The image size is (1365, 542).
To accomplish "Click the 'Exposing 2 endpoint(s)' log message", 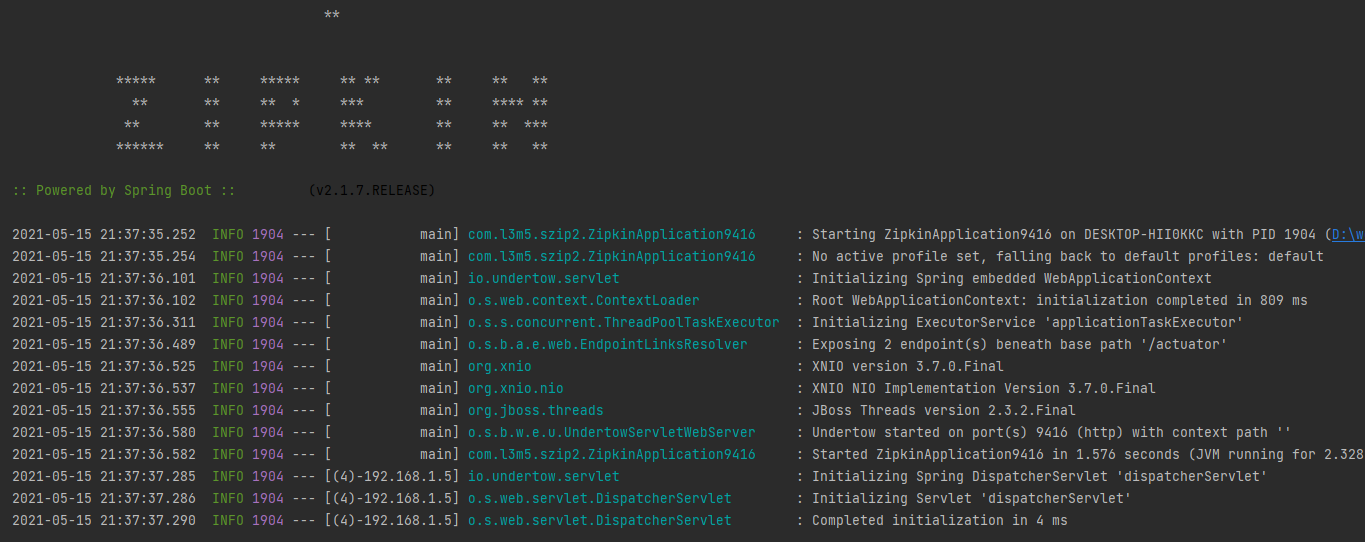I will point(1019,345).
